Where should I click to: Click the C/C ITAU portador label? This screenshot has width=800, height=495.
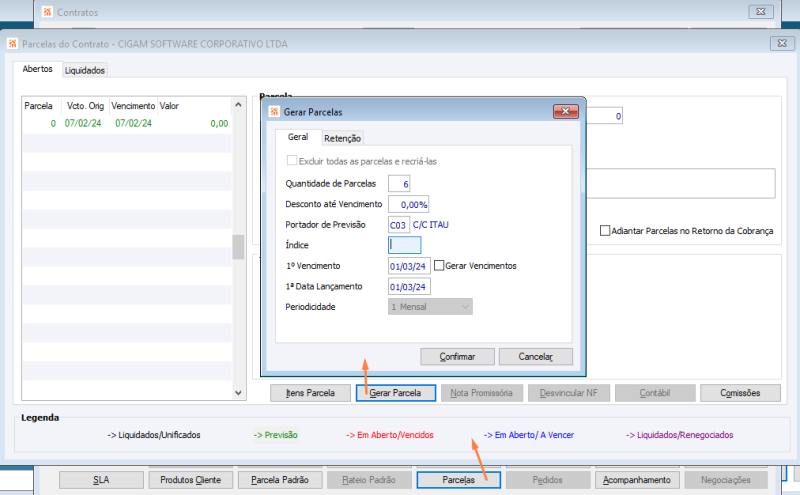431,225
